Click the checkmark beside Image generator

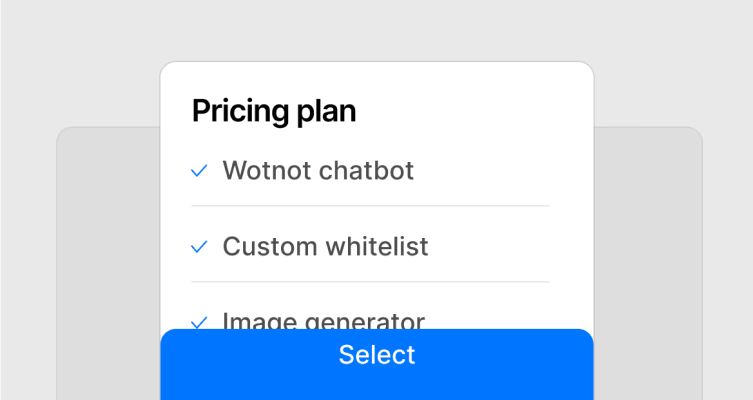tap(199, 323)
